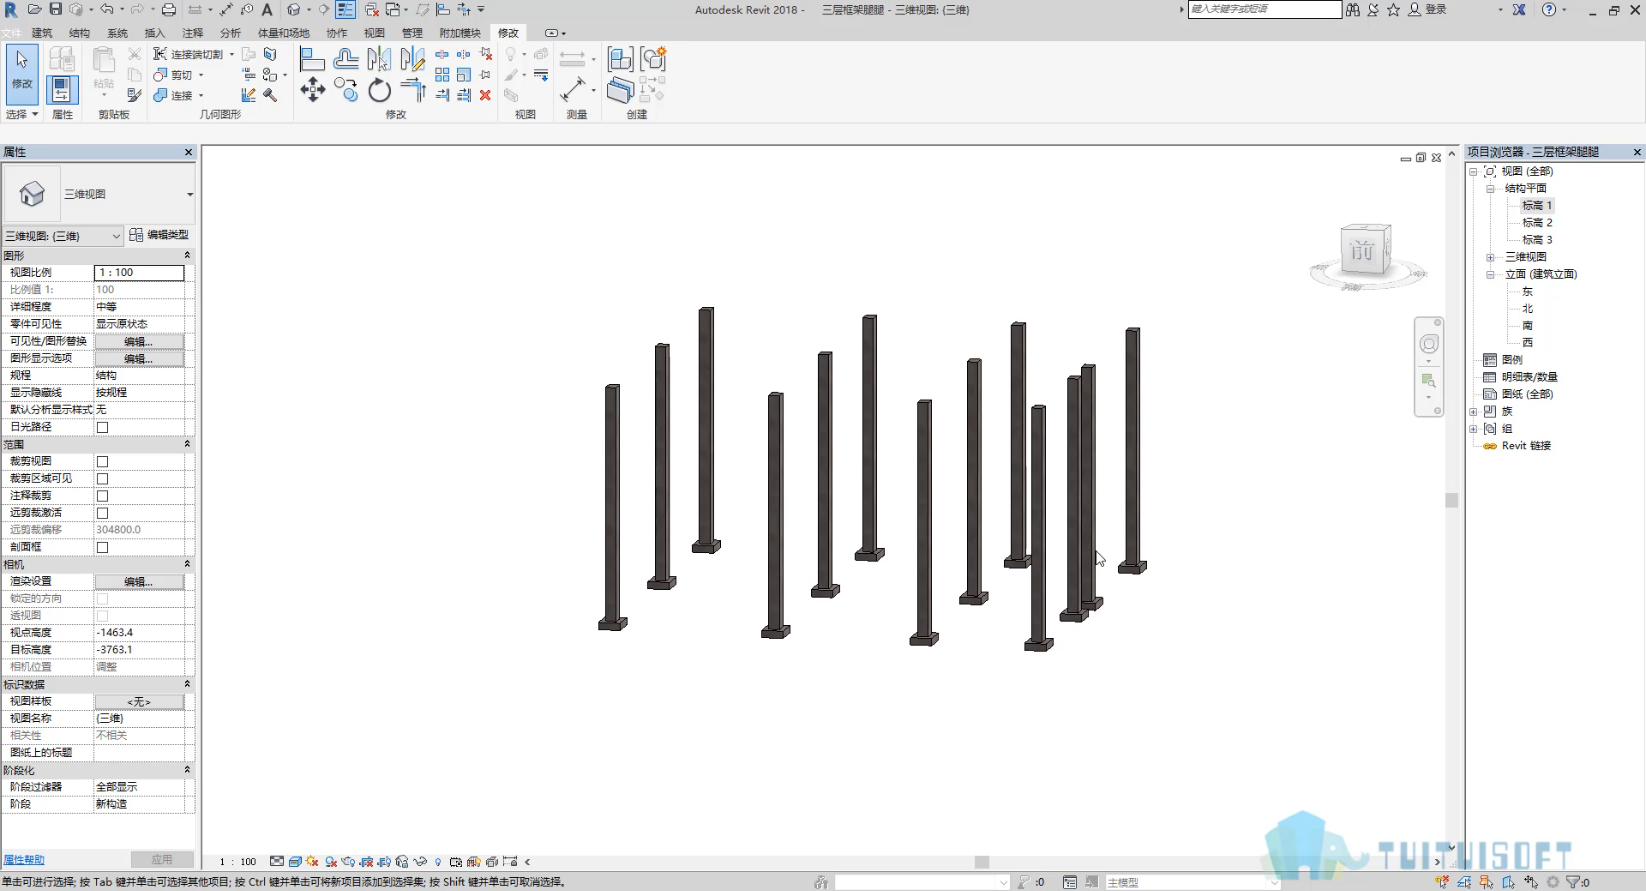The image size is (1646, 891).
Task: Select the Array tool in the ribbon
Action: tap(442, 75)
